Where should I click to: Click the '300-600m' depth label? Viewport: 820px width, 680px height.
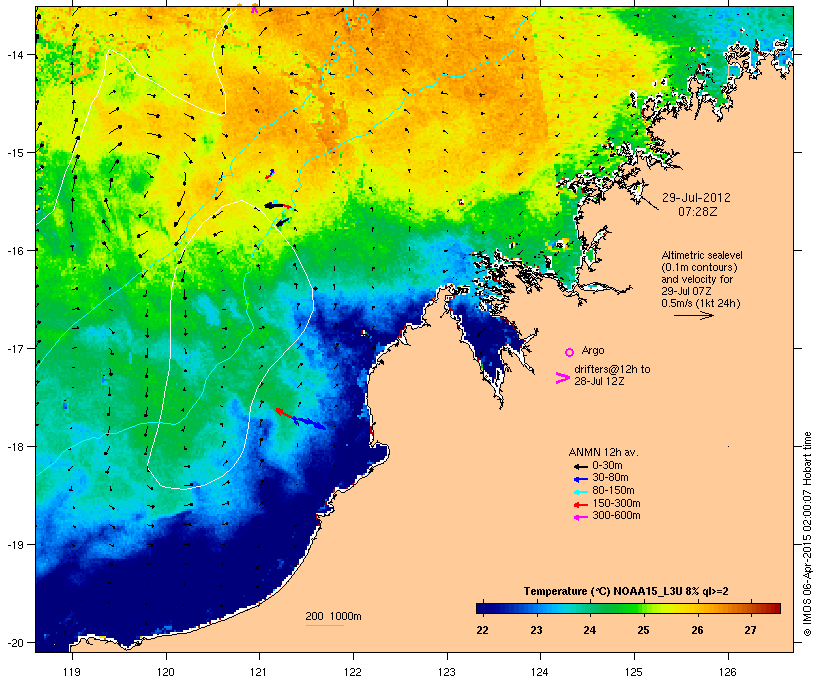coord(616,516)
